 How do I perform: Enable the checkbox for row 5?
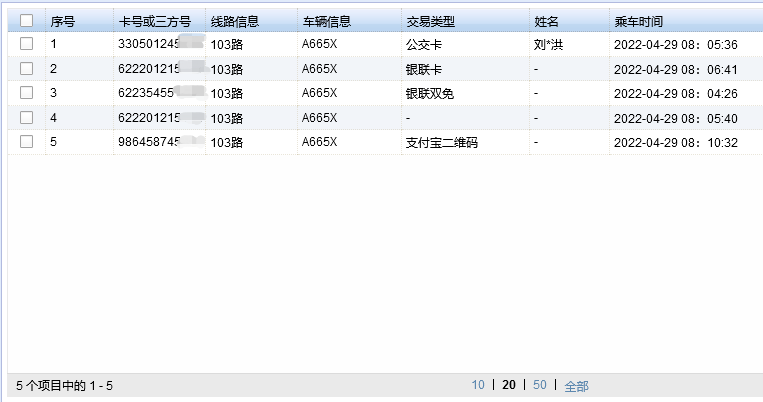click(x=27, y=142)
